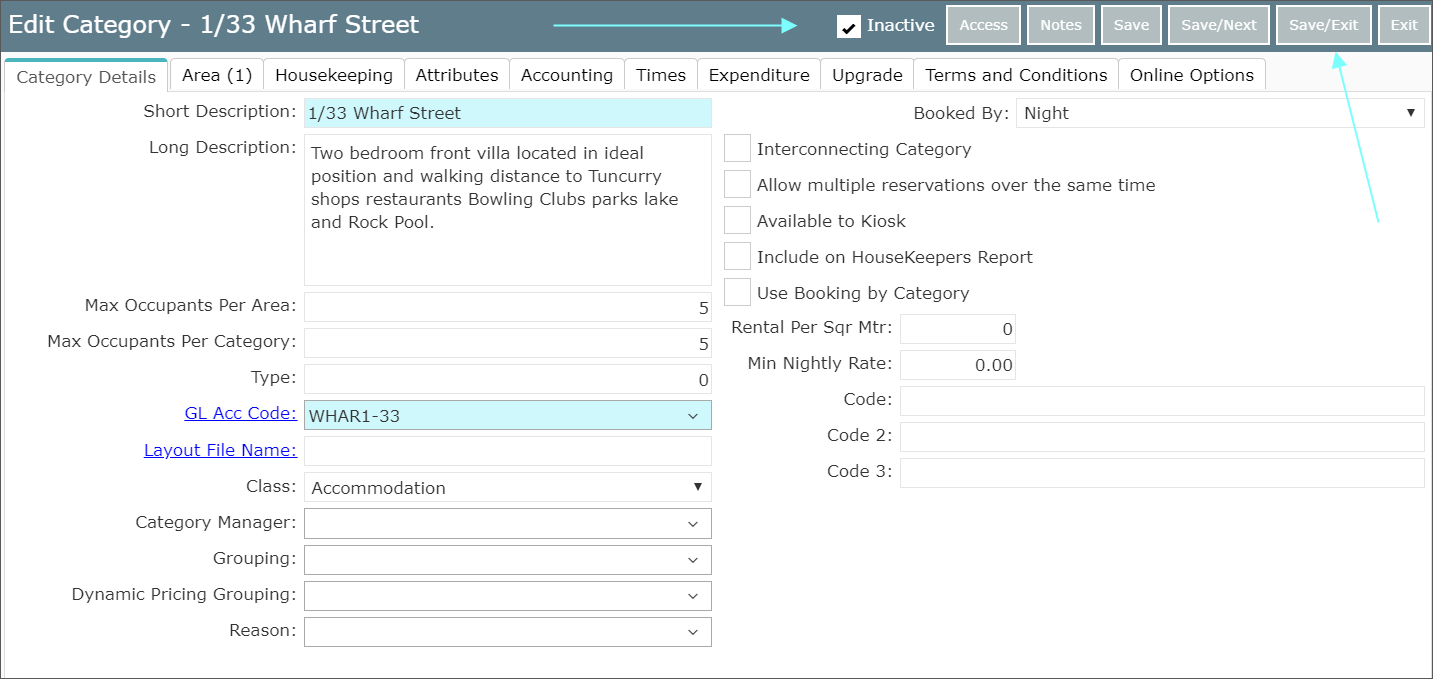1433x679 pixels.
Task: Enable Use Booking by Category
Action: [737, 293]
